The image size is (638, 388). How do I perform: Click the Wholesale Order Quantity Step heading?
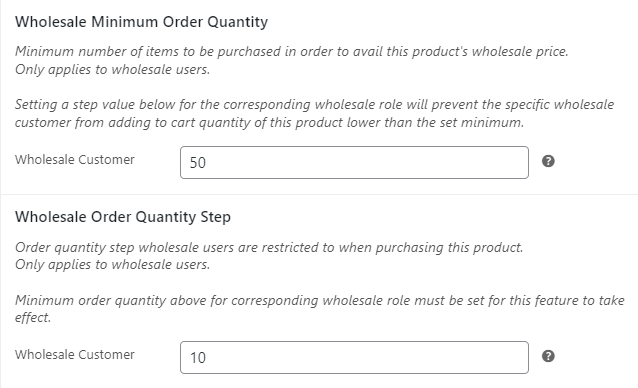[123, 217]
